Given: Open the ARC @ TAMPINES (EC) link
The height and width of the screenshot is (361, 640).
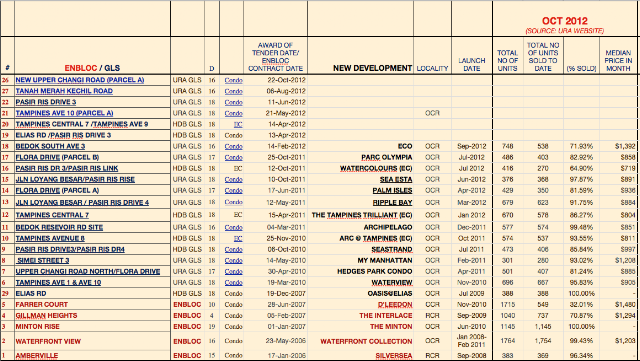Looking at the screenshot, I should (376, 238).
